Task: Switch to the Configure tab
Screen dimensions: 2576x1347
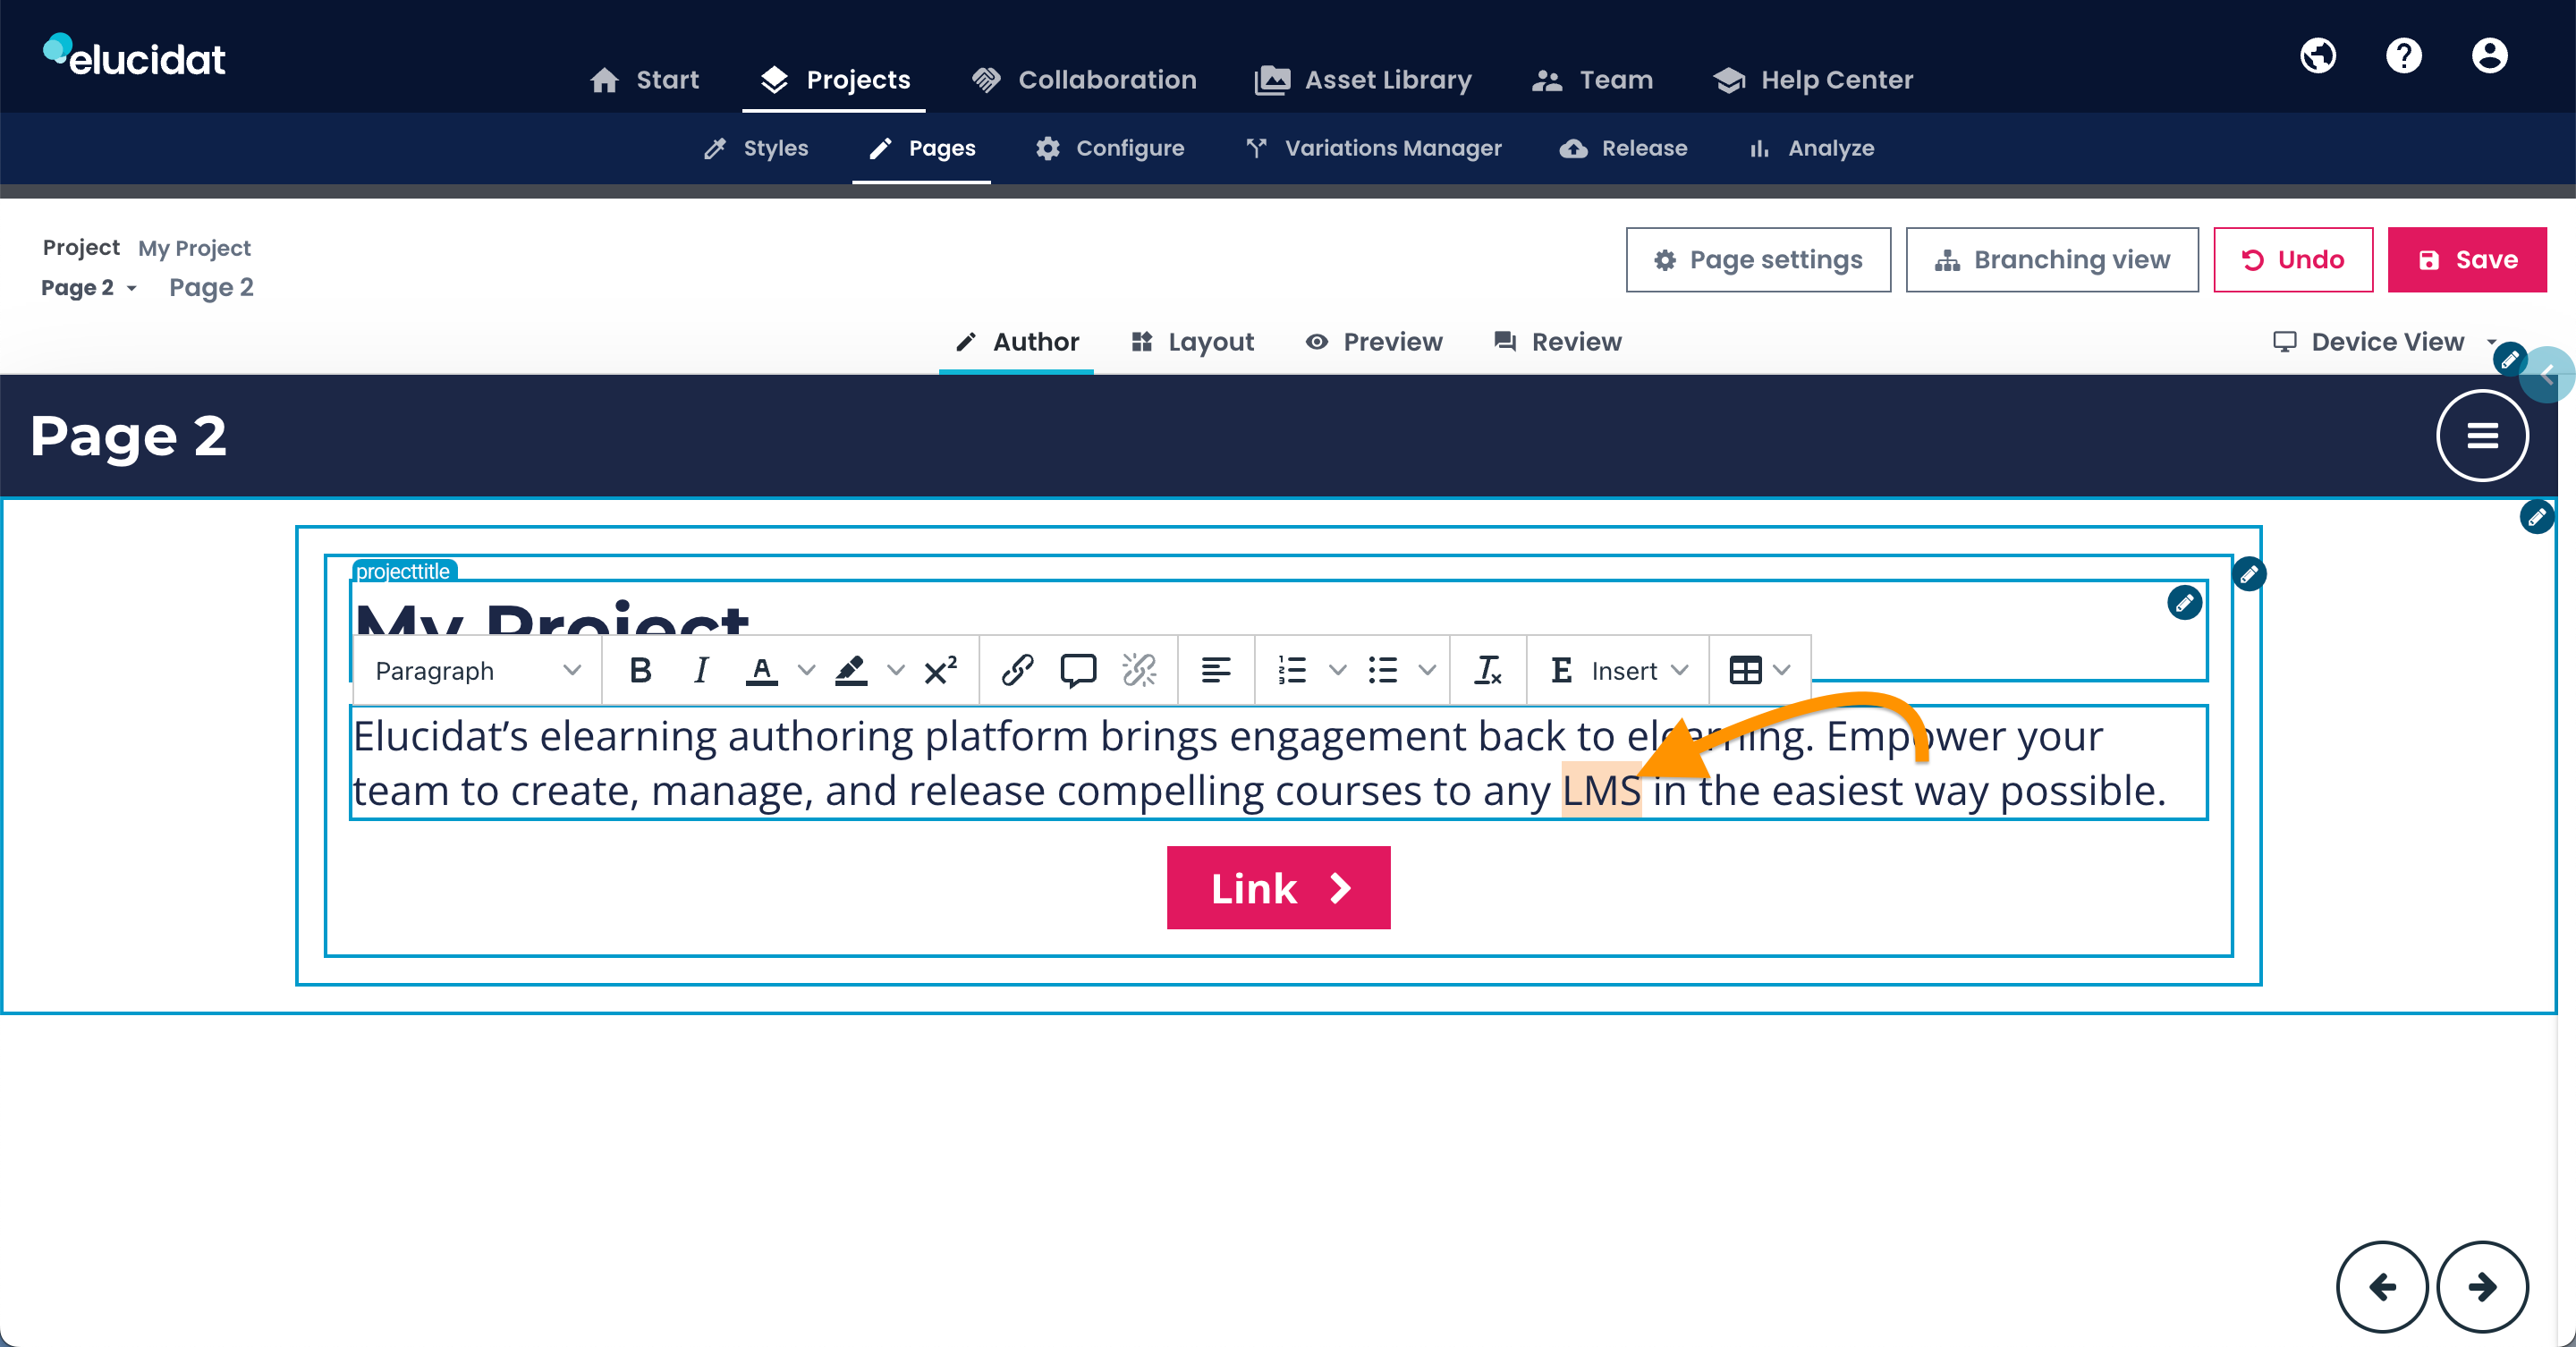Action: [1110, 148]
